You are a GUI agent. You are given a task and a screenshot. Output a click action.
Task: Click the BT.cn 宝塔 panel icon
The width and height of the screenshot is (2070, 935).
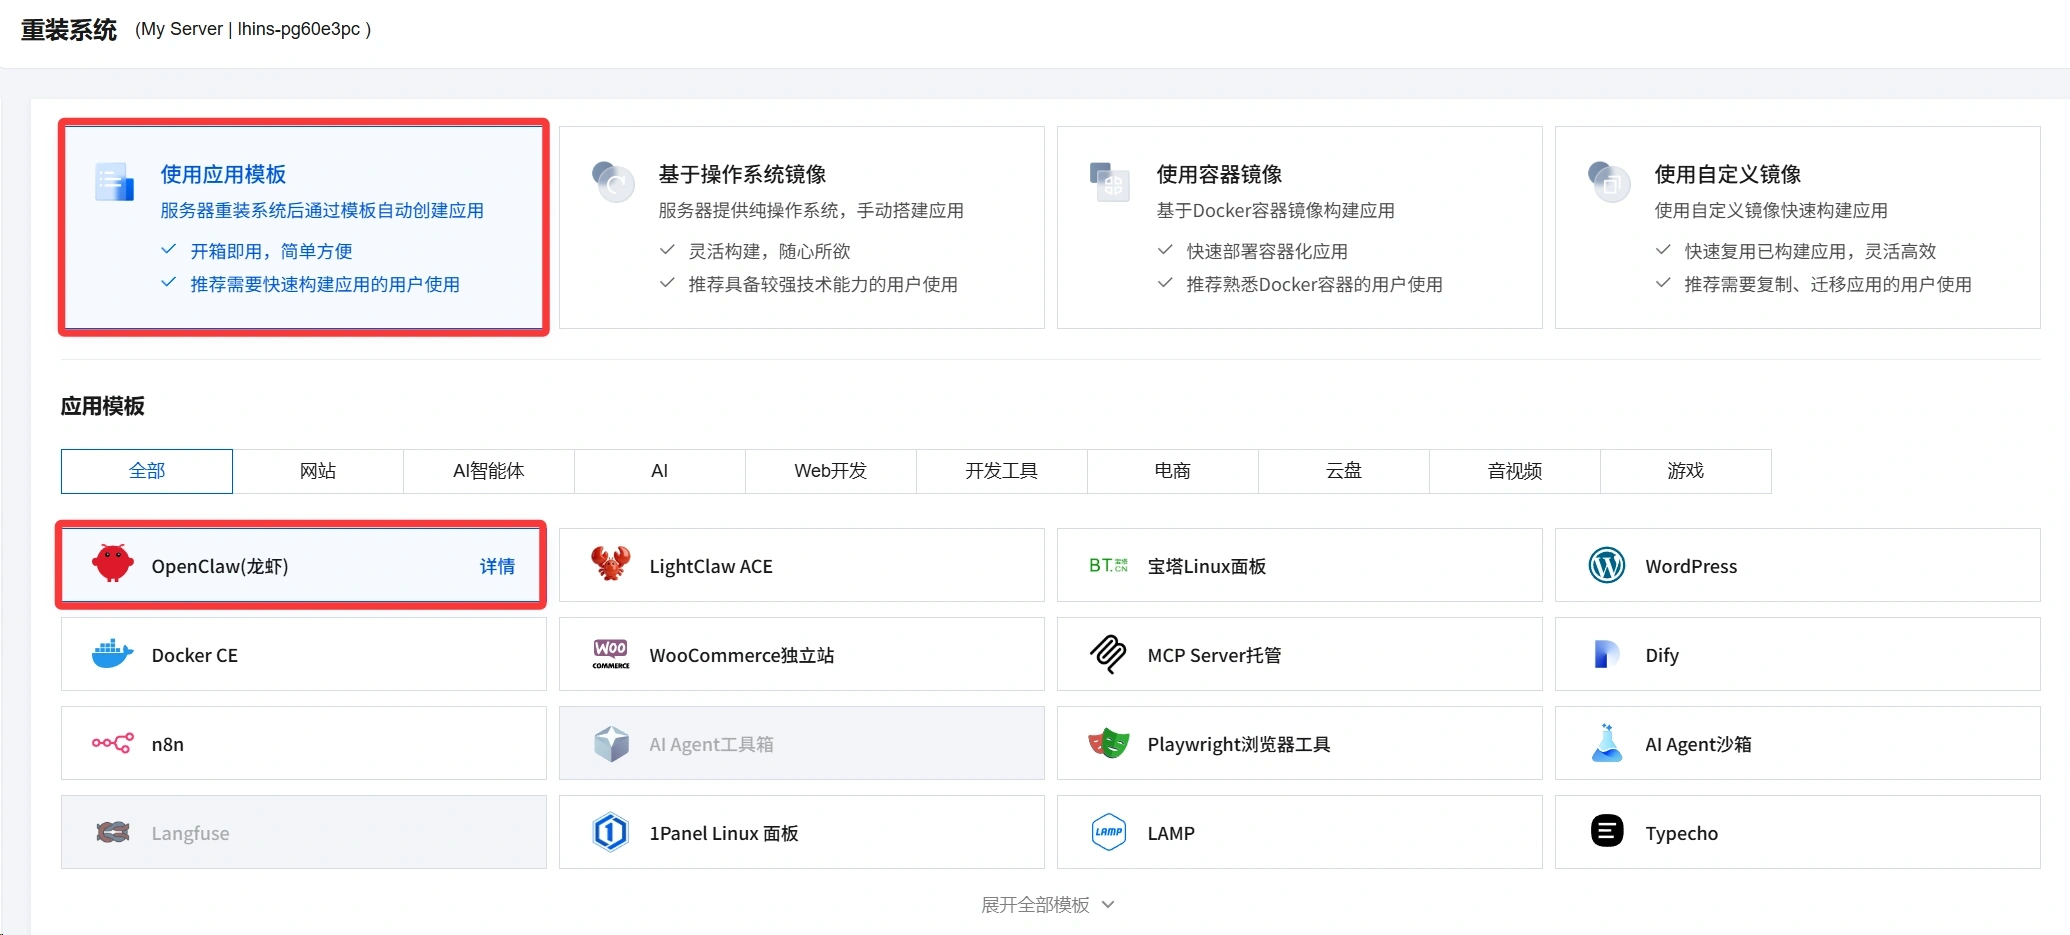point(1108,565)
